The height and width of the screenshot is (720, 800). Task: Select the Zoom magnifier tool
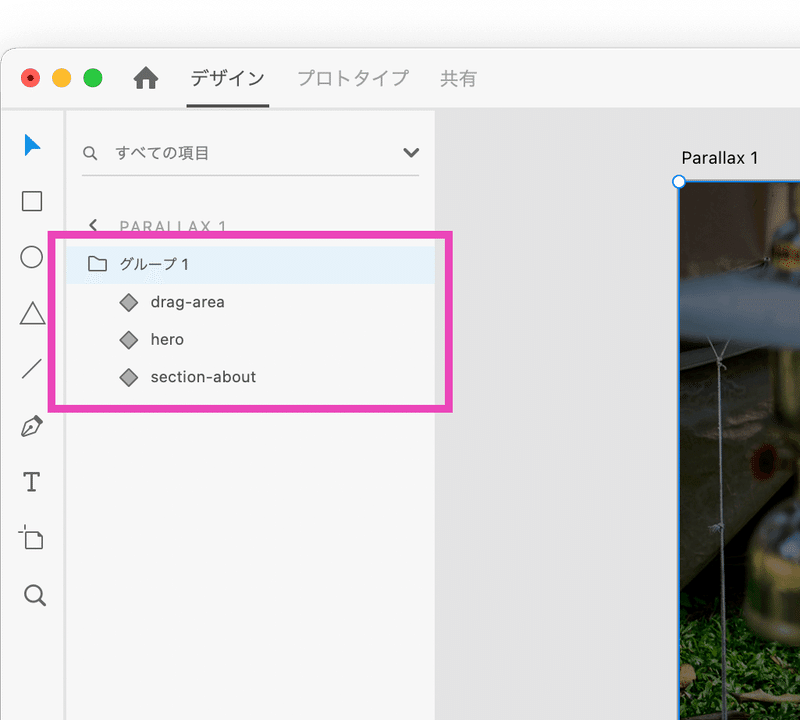(35, 595)
